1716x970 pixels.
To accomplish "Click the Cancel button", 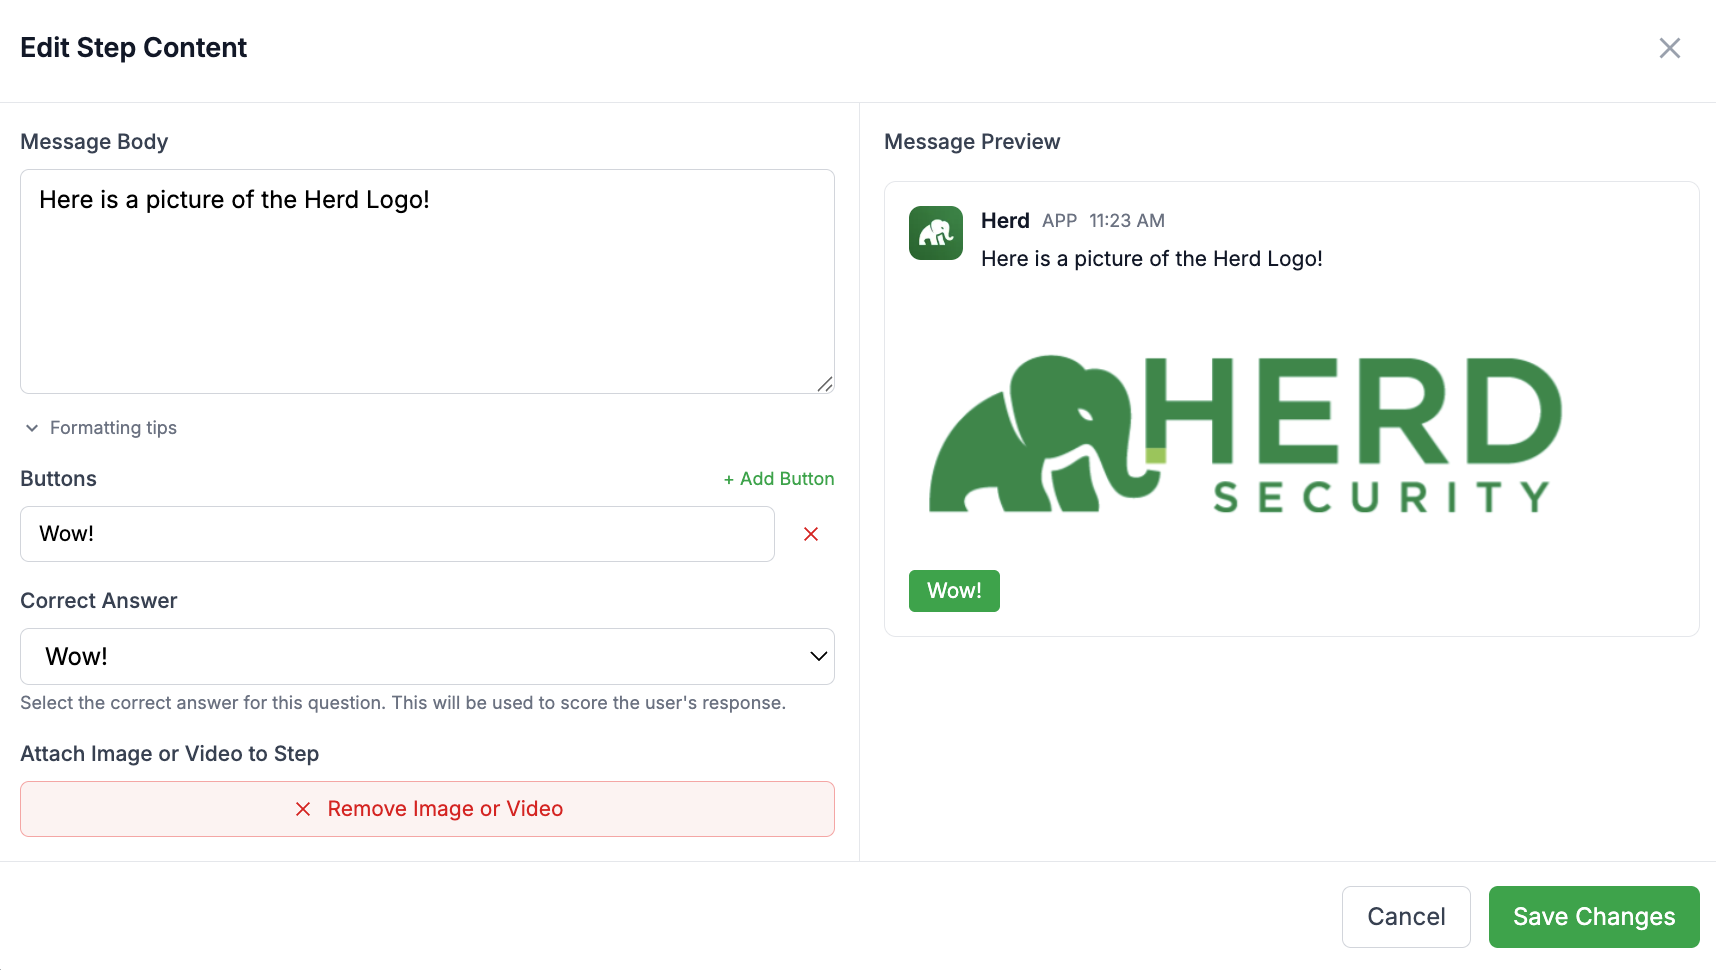I will pos(1405,917).
